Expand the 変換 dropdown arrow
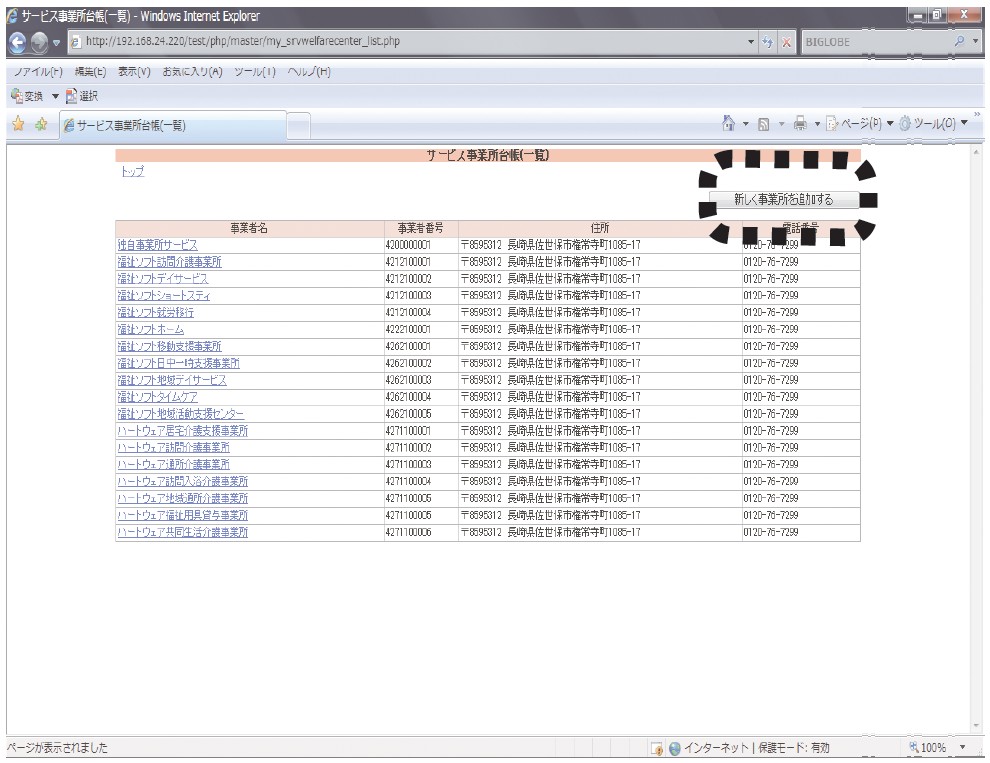The width and height of the screenshot is (990, 763). tap(55, 96)
